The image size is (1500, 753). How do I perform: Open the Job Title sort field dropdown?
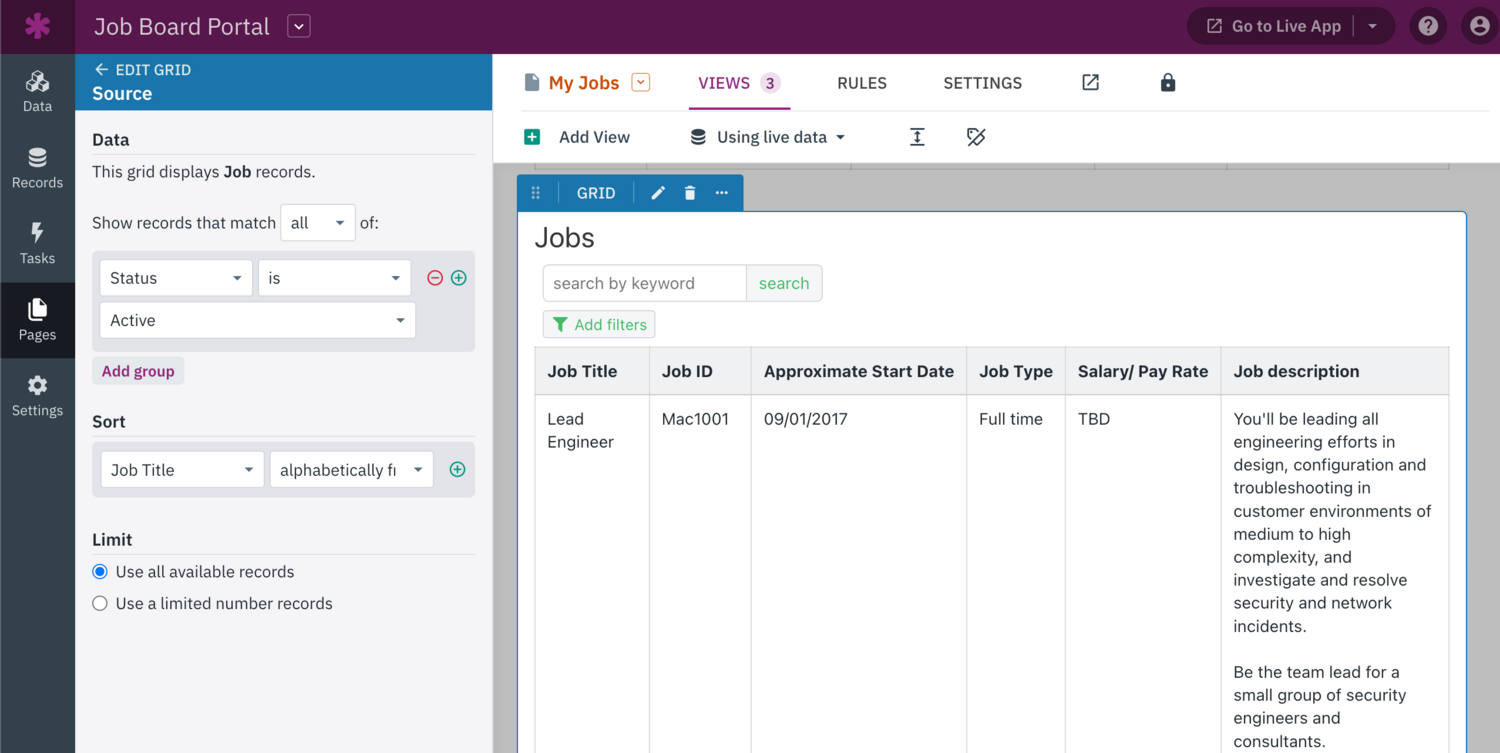pyautogui.click(x=182, y=470)
